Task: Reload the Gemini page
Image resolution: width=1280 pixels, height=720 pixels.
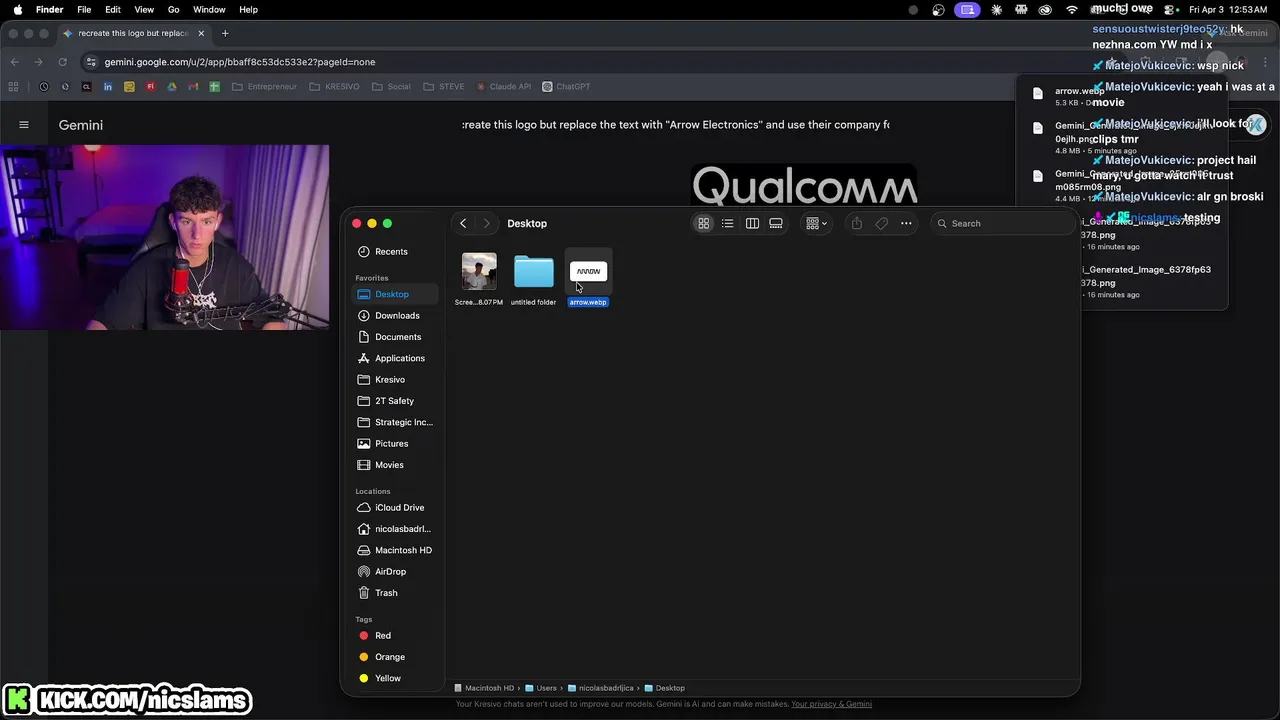Action: [62, 62]
